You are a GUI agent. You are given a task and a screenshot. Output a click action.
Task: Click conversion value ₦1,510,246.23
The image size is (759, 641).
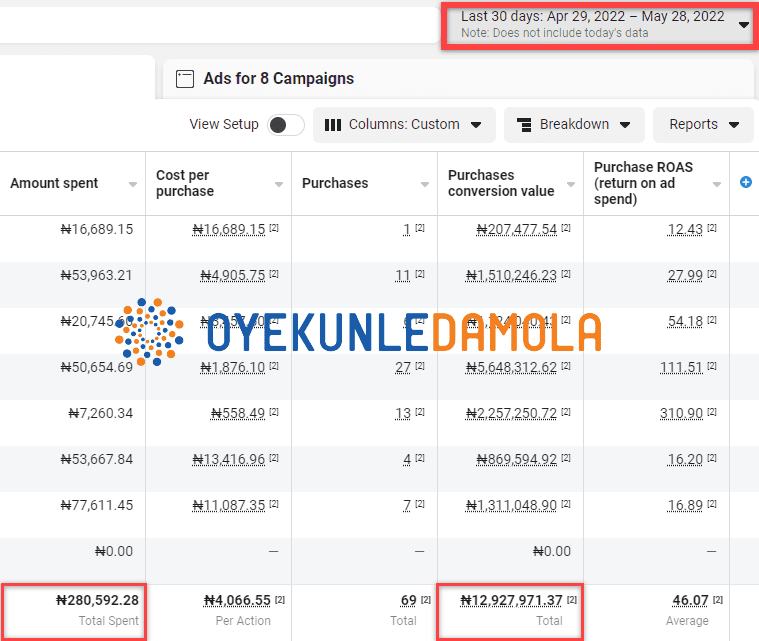pos(511,275)
